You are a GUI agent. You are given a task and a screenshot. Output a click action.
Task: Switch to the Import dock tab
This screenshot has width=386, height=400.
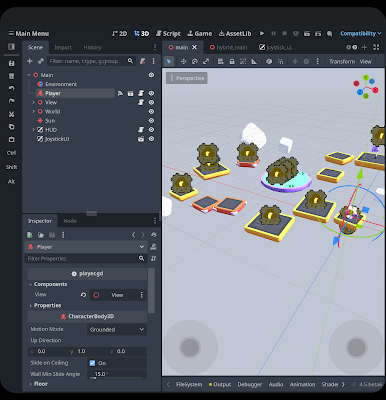(63, 47)
